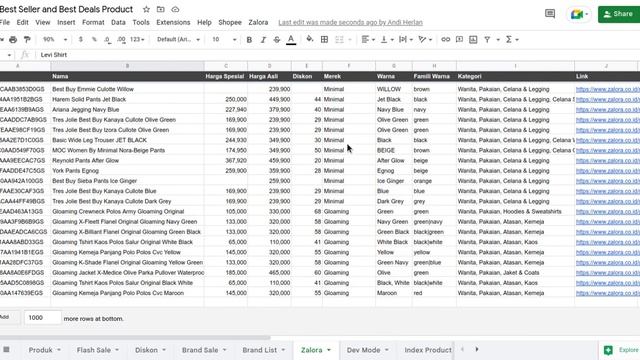
Task: Toggle strikethrough formatting
Action: (277, 40)
